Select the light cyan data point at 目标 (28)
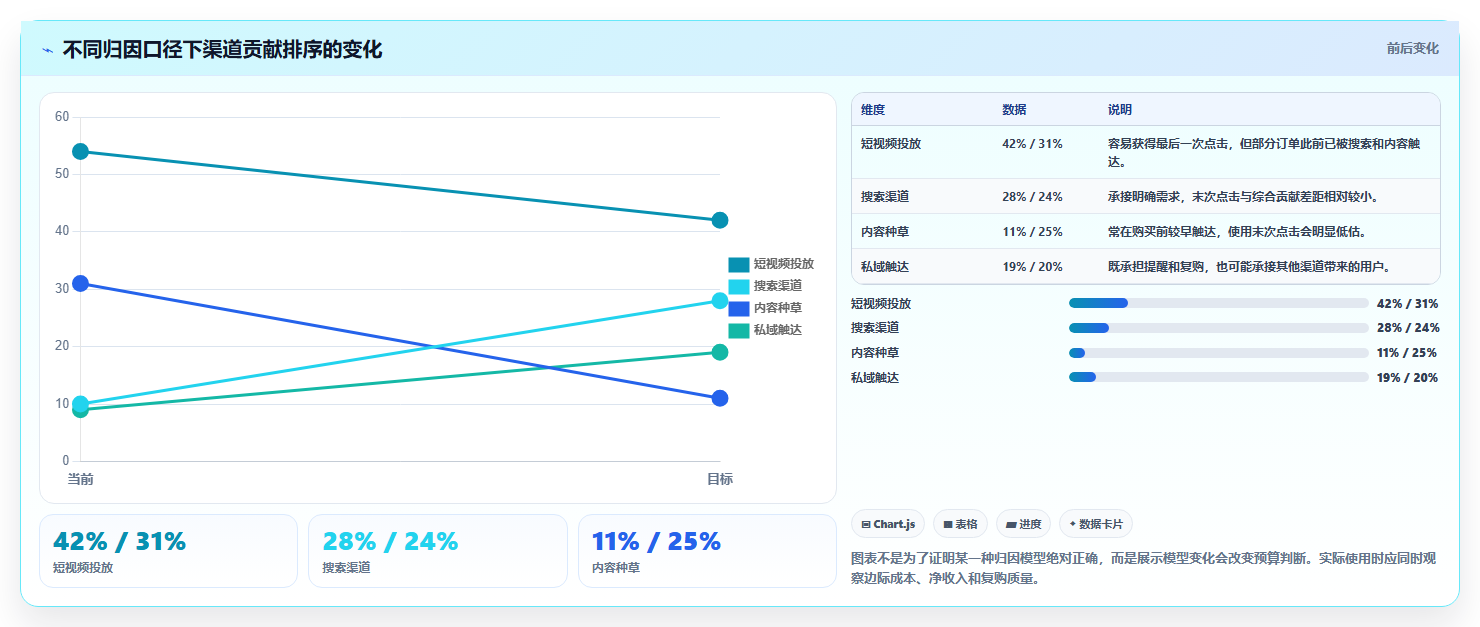The height and width of the screenshot is (627, 1480). pyautogui.click(x=720, y=301)
